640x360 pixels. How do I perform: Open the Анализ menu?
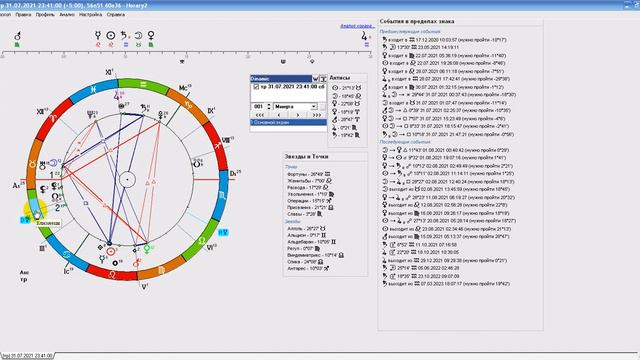pos(67,14)
